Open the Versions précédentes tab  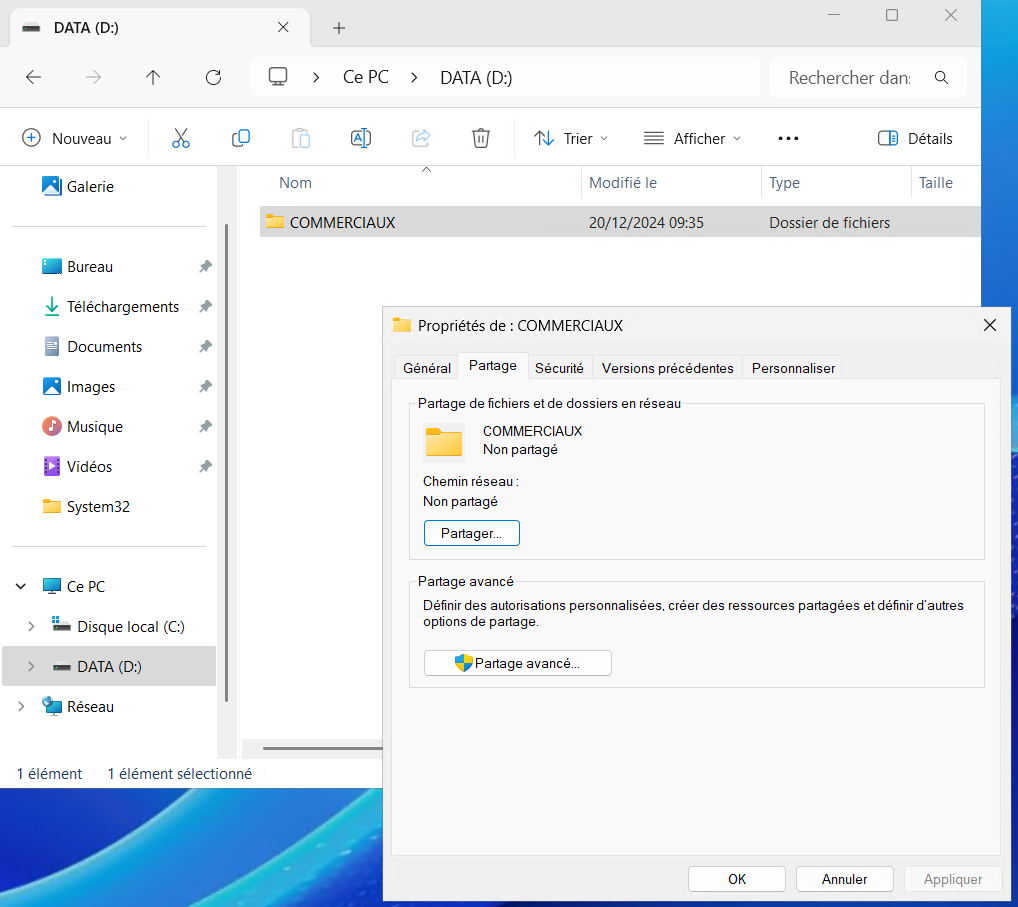tap(667, 368)
